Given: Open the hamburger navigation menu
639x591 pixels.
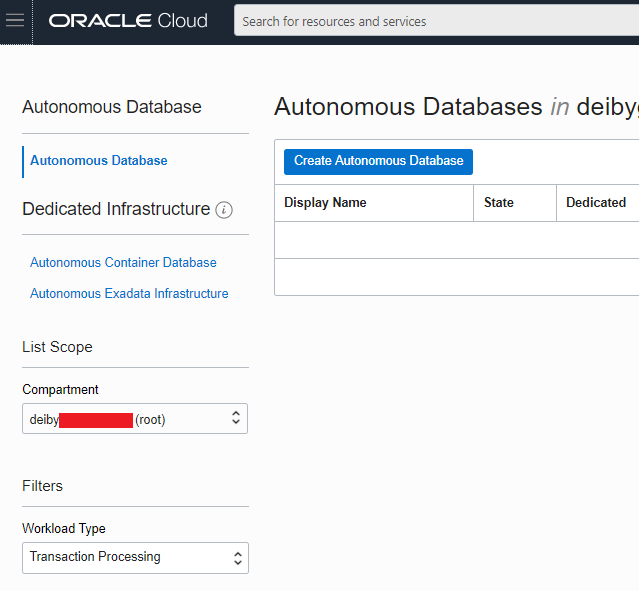Looking at the screenshot, I should tap(15, 21).
